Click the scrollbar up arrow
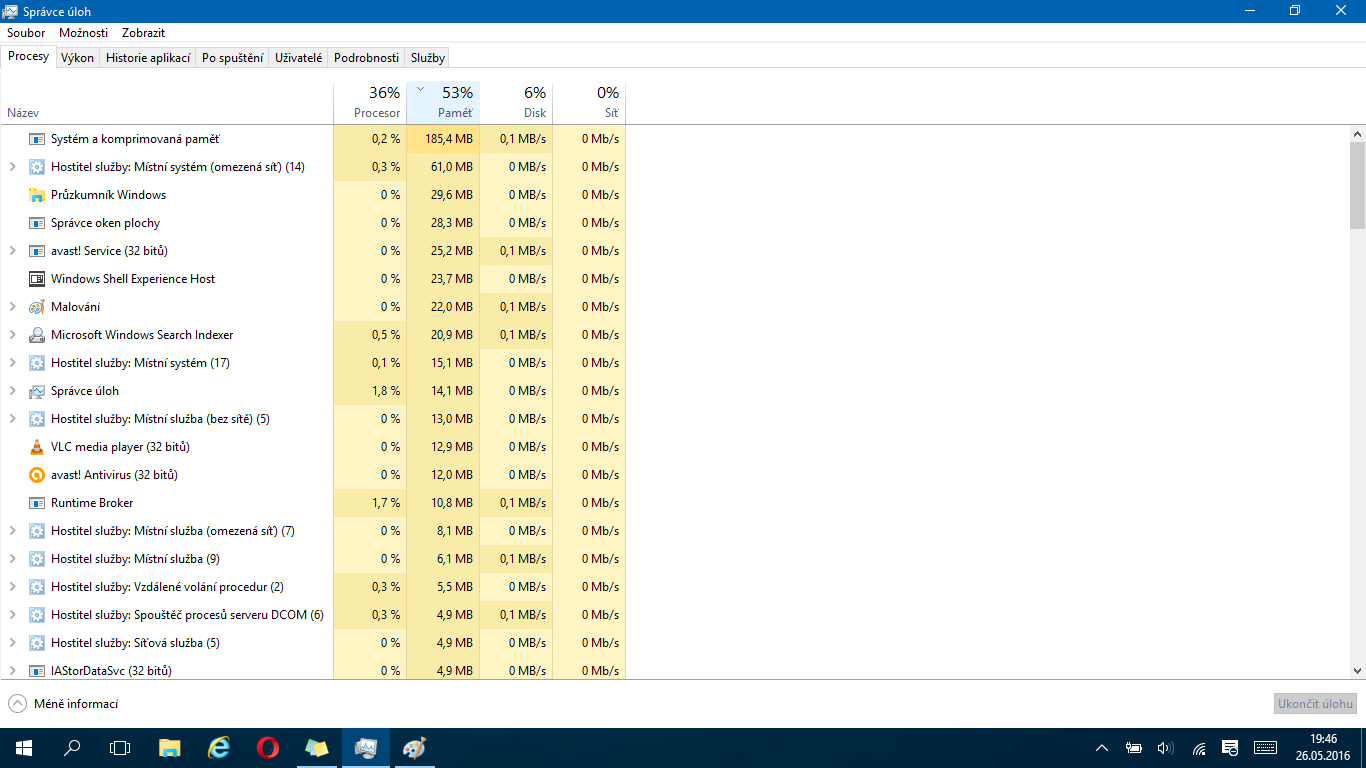Image resolution: width=1366 pixels, height=768 pixels. [1357, 134]
